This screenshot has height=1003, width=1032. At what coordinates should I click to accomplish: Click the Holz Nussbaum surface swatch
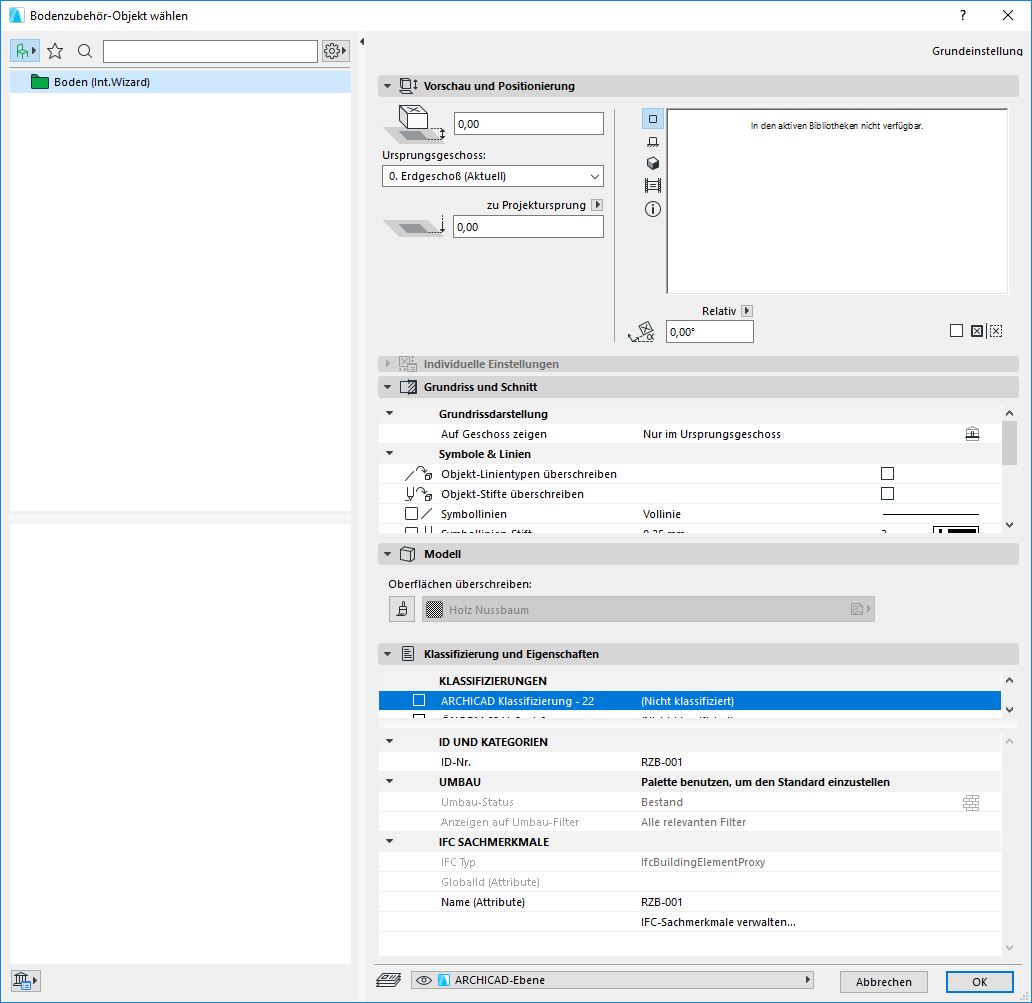pyautogui.click(x=434, y=609)
